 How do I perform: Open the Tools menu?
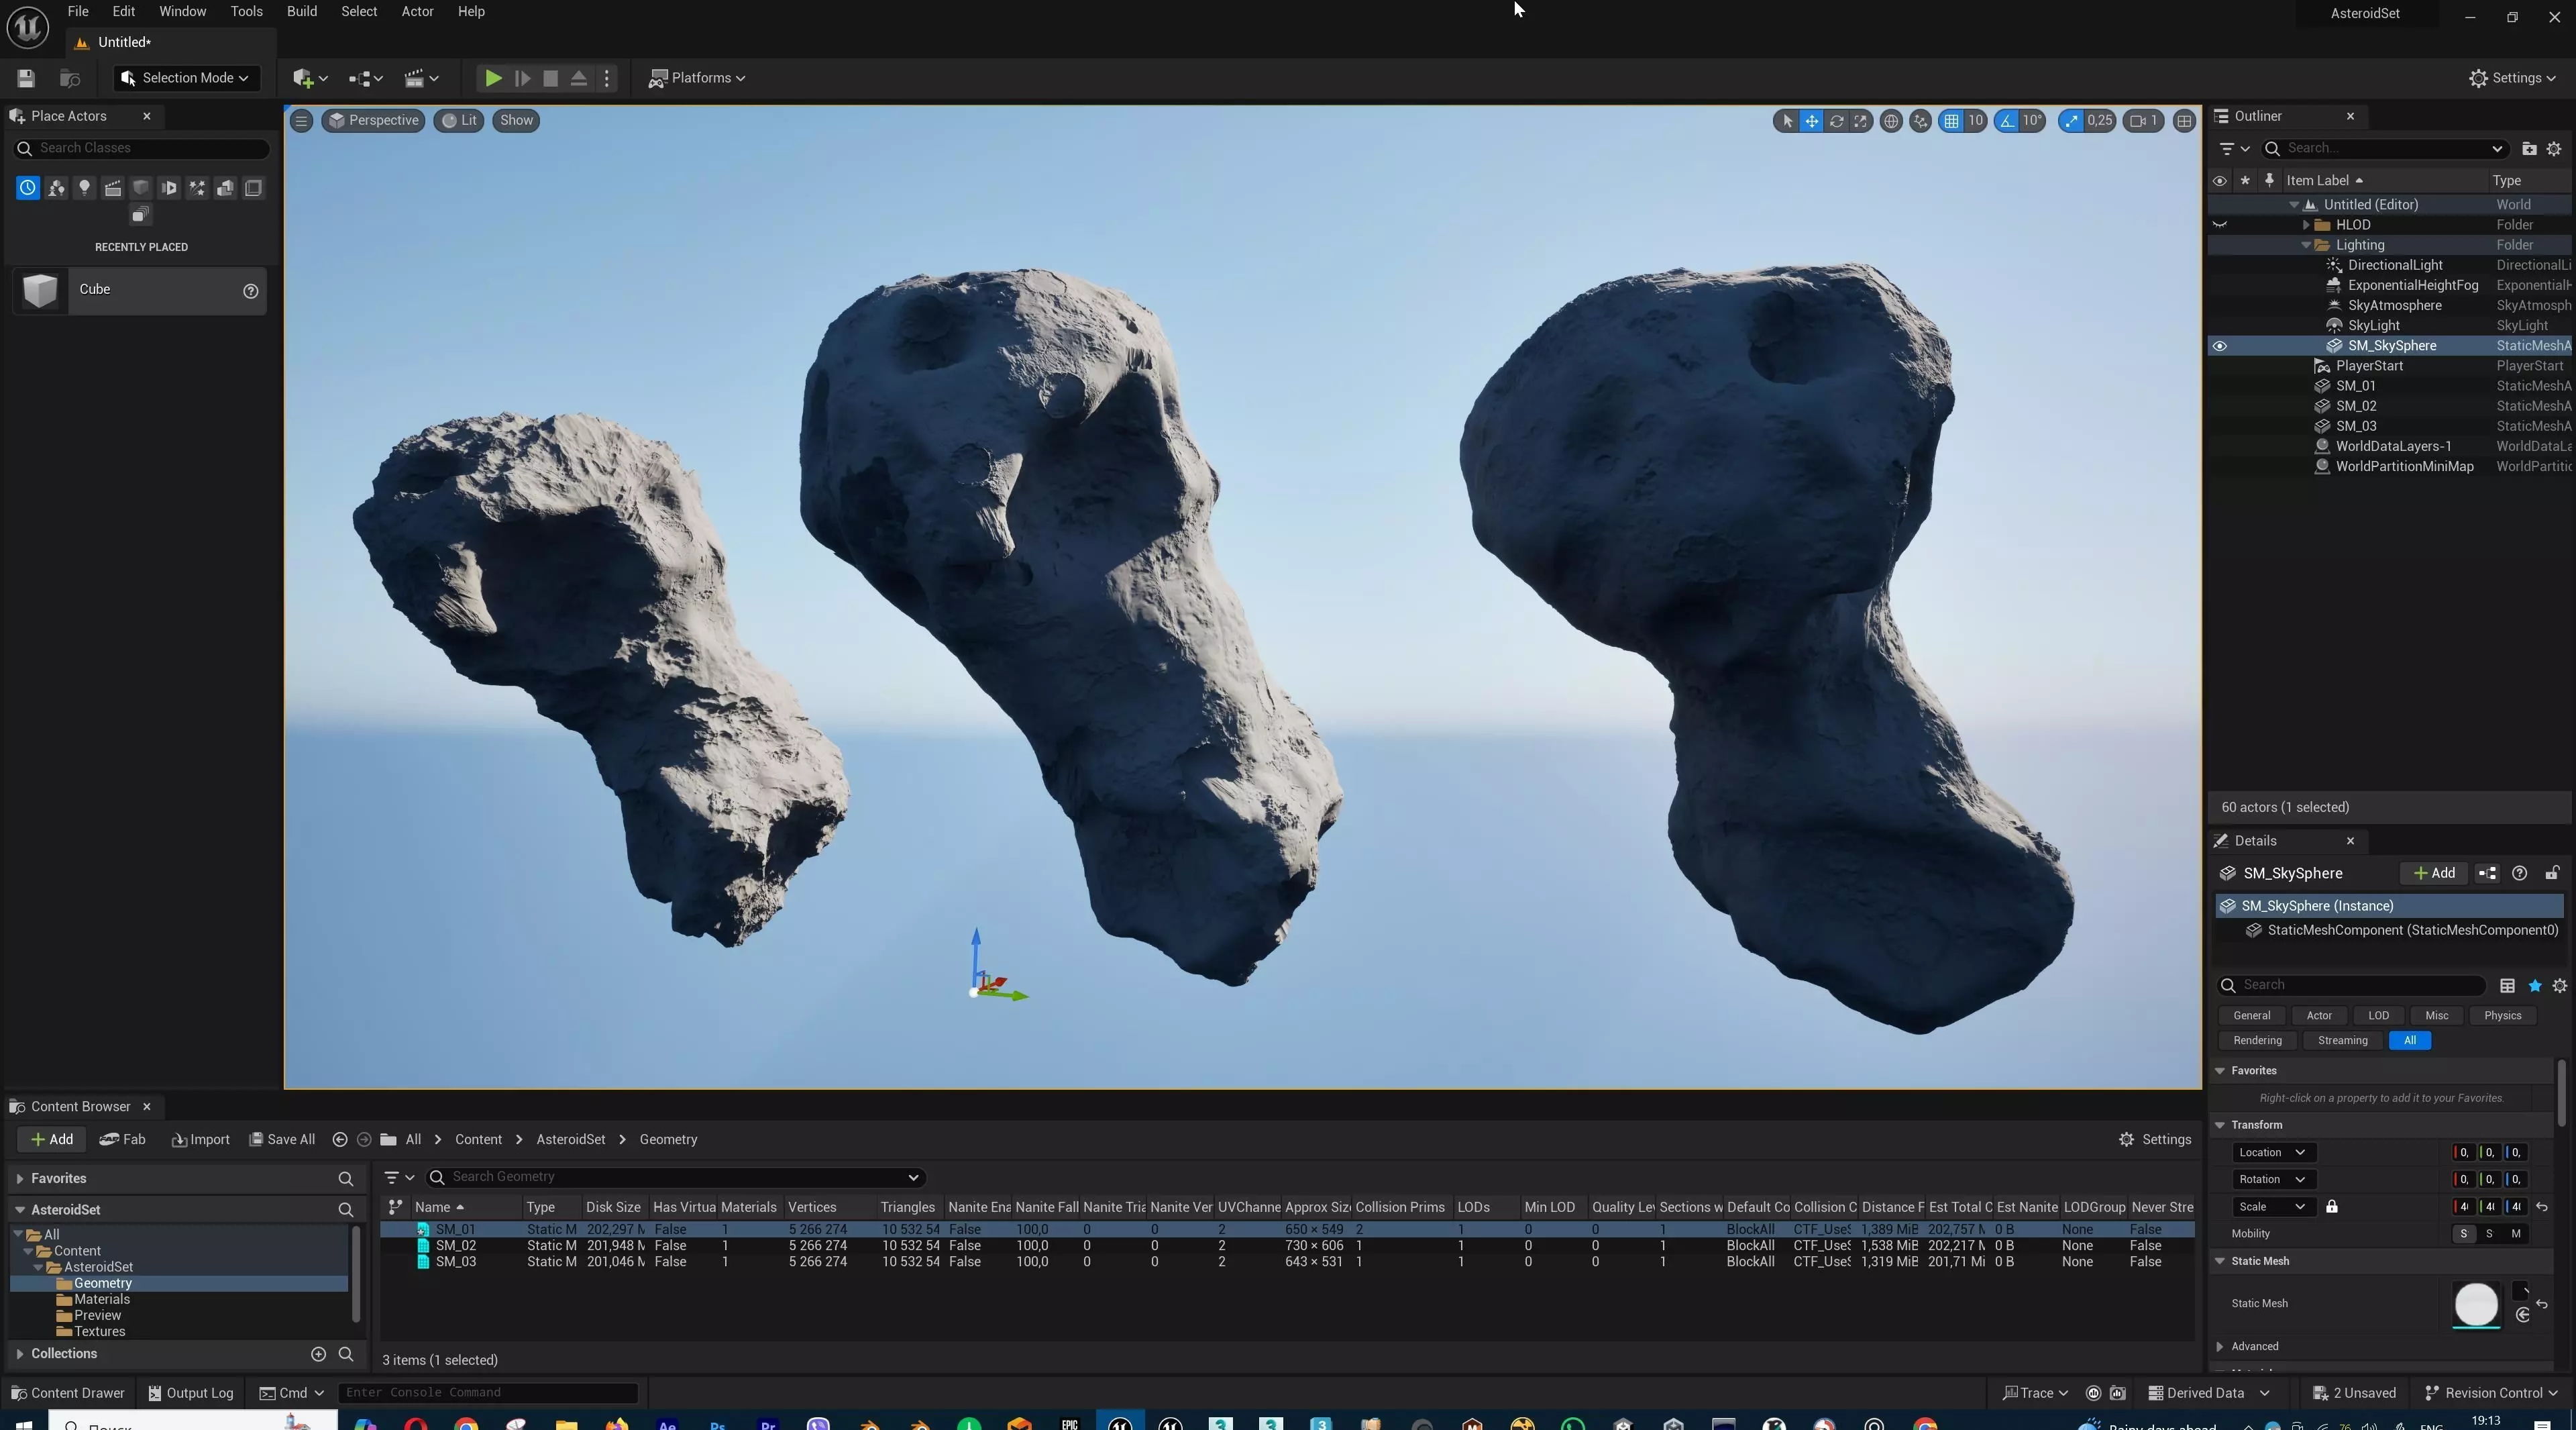click(x=246, y=12)
